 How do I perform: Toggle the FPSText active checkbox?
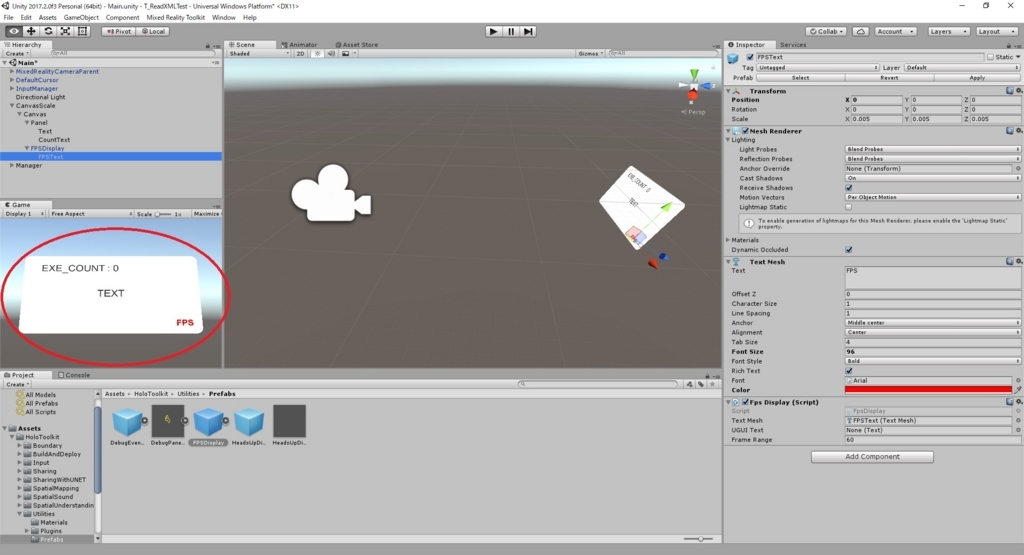[750, 57]
